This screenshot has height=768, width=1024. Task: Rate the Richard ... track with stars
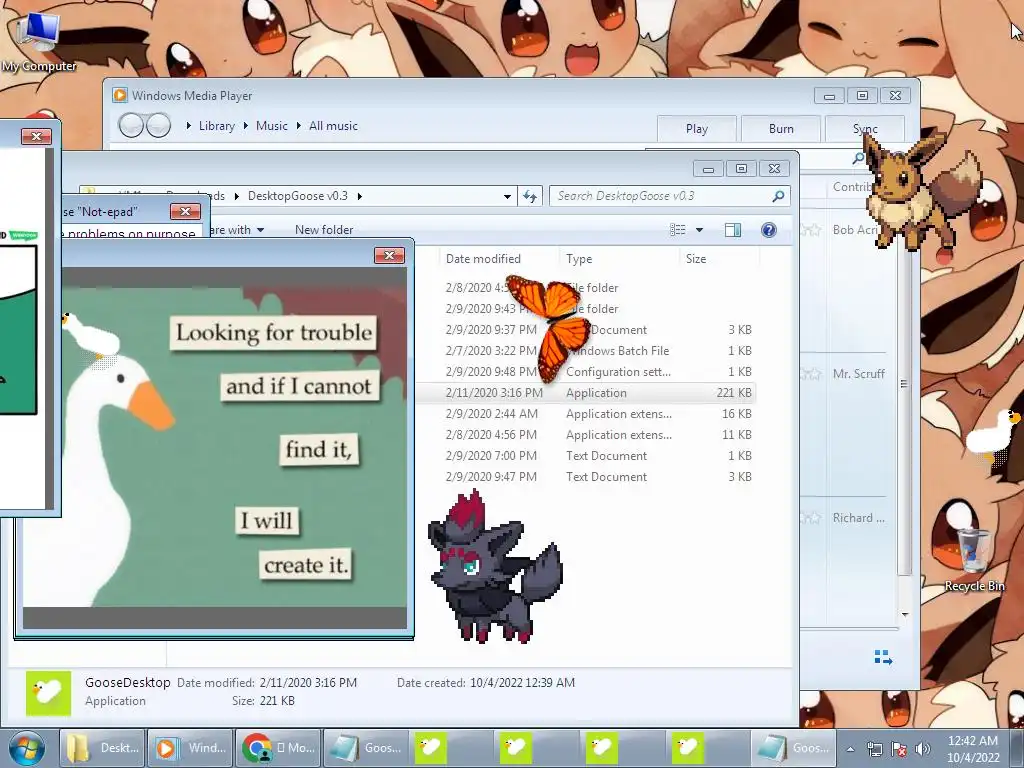[811, 518]
